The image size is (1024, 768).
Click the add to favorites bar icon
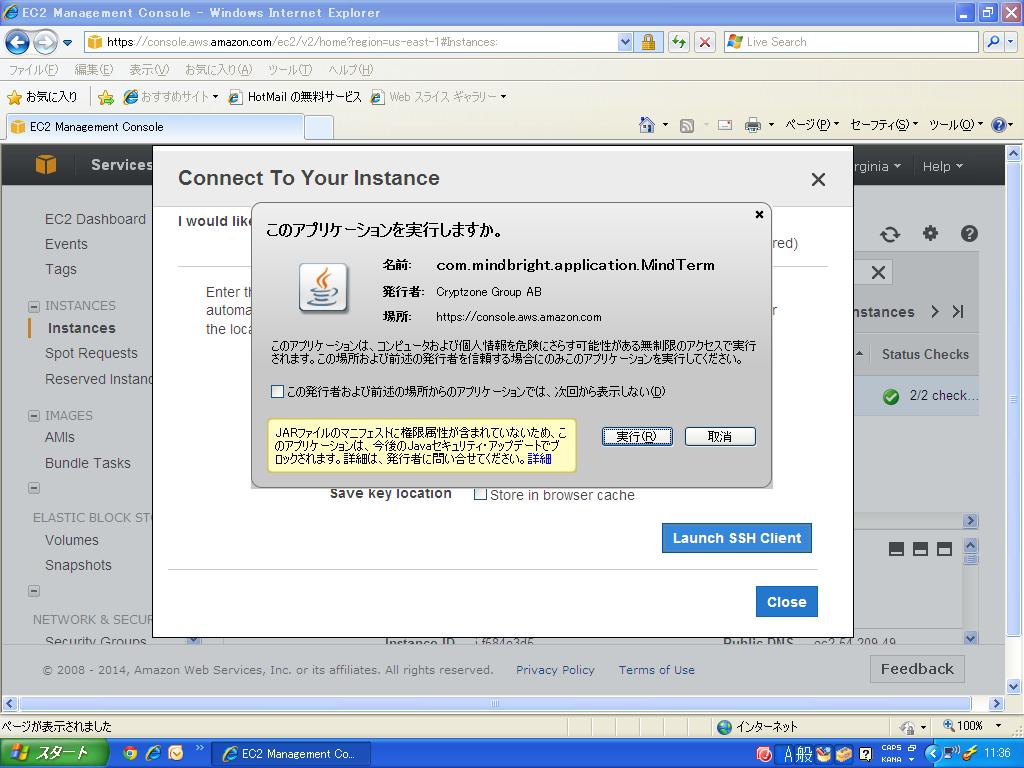pyautogui.click(x=105, y=97)
